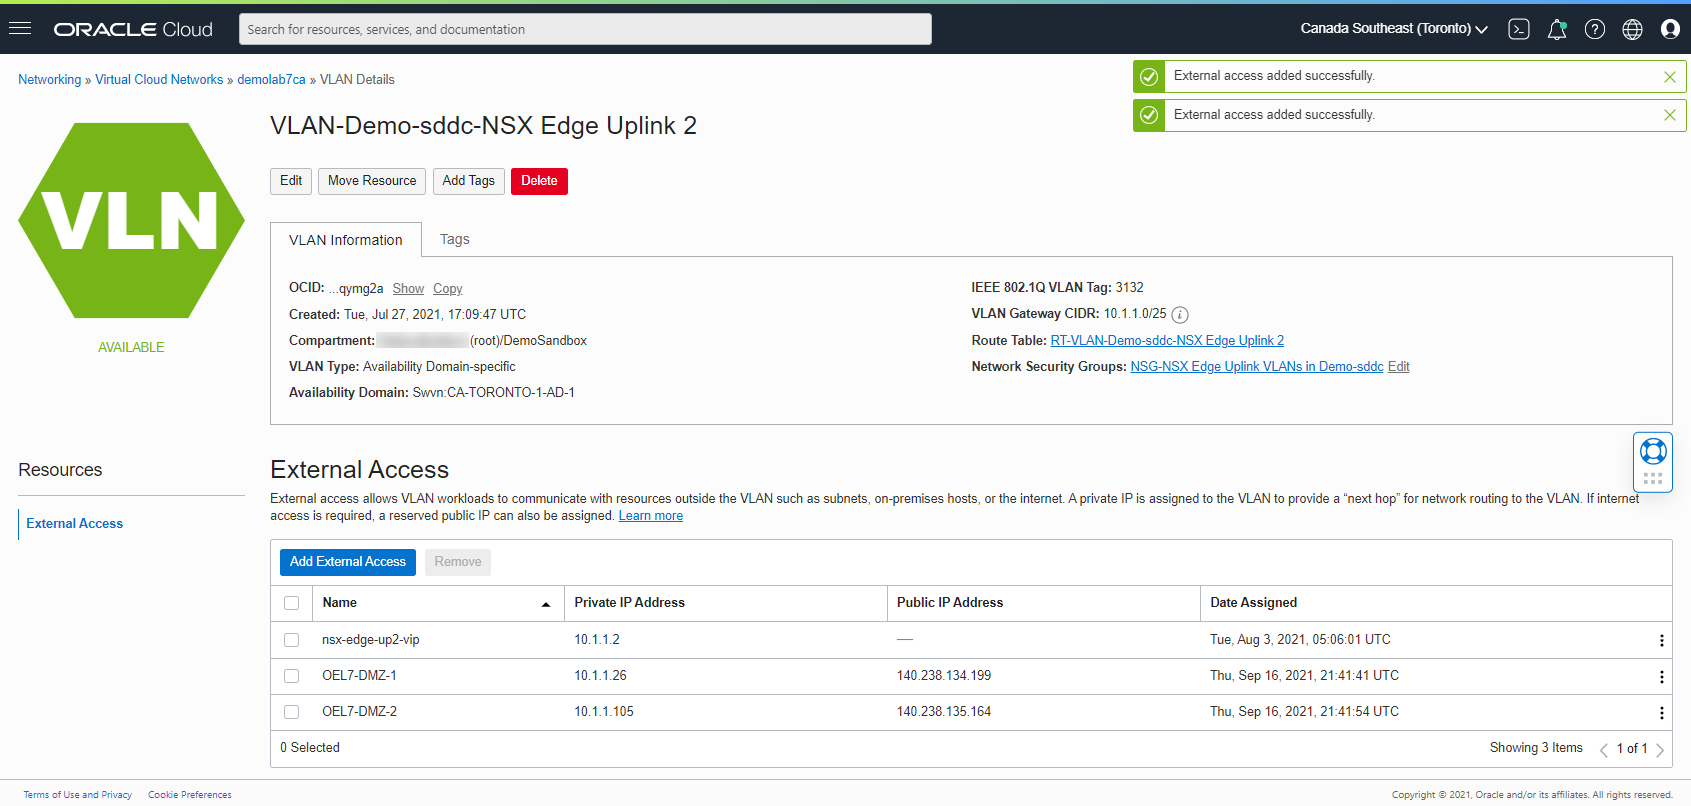Image resolution: width=1691 pixels, height=806 pixels.
Task: Toggle the select-all checkbox in table header
Action: pyautogui.click(x=291, y=603)
